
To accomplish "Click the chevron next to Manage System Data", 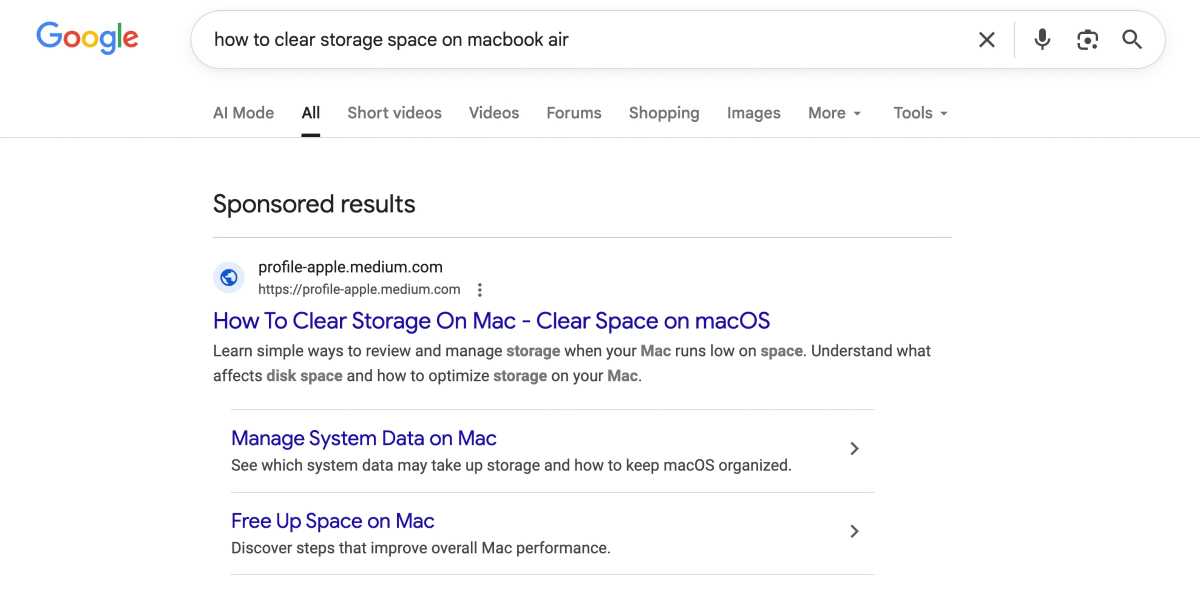I will (x=855, y=449).
